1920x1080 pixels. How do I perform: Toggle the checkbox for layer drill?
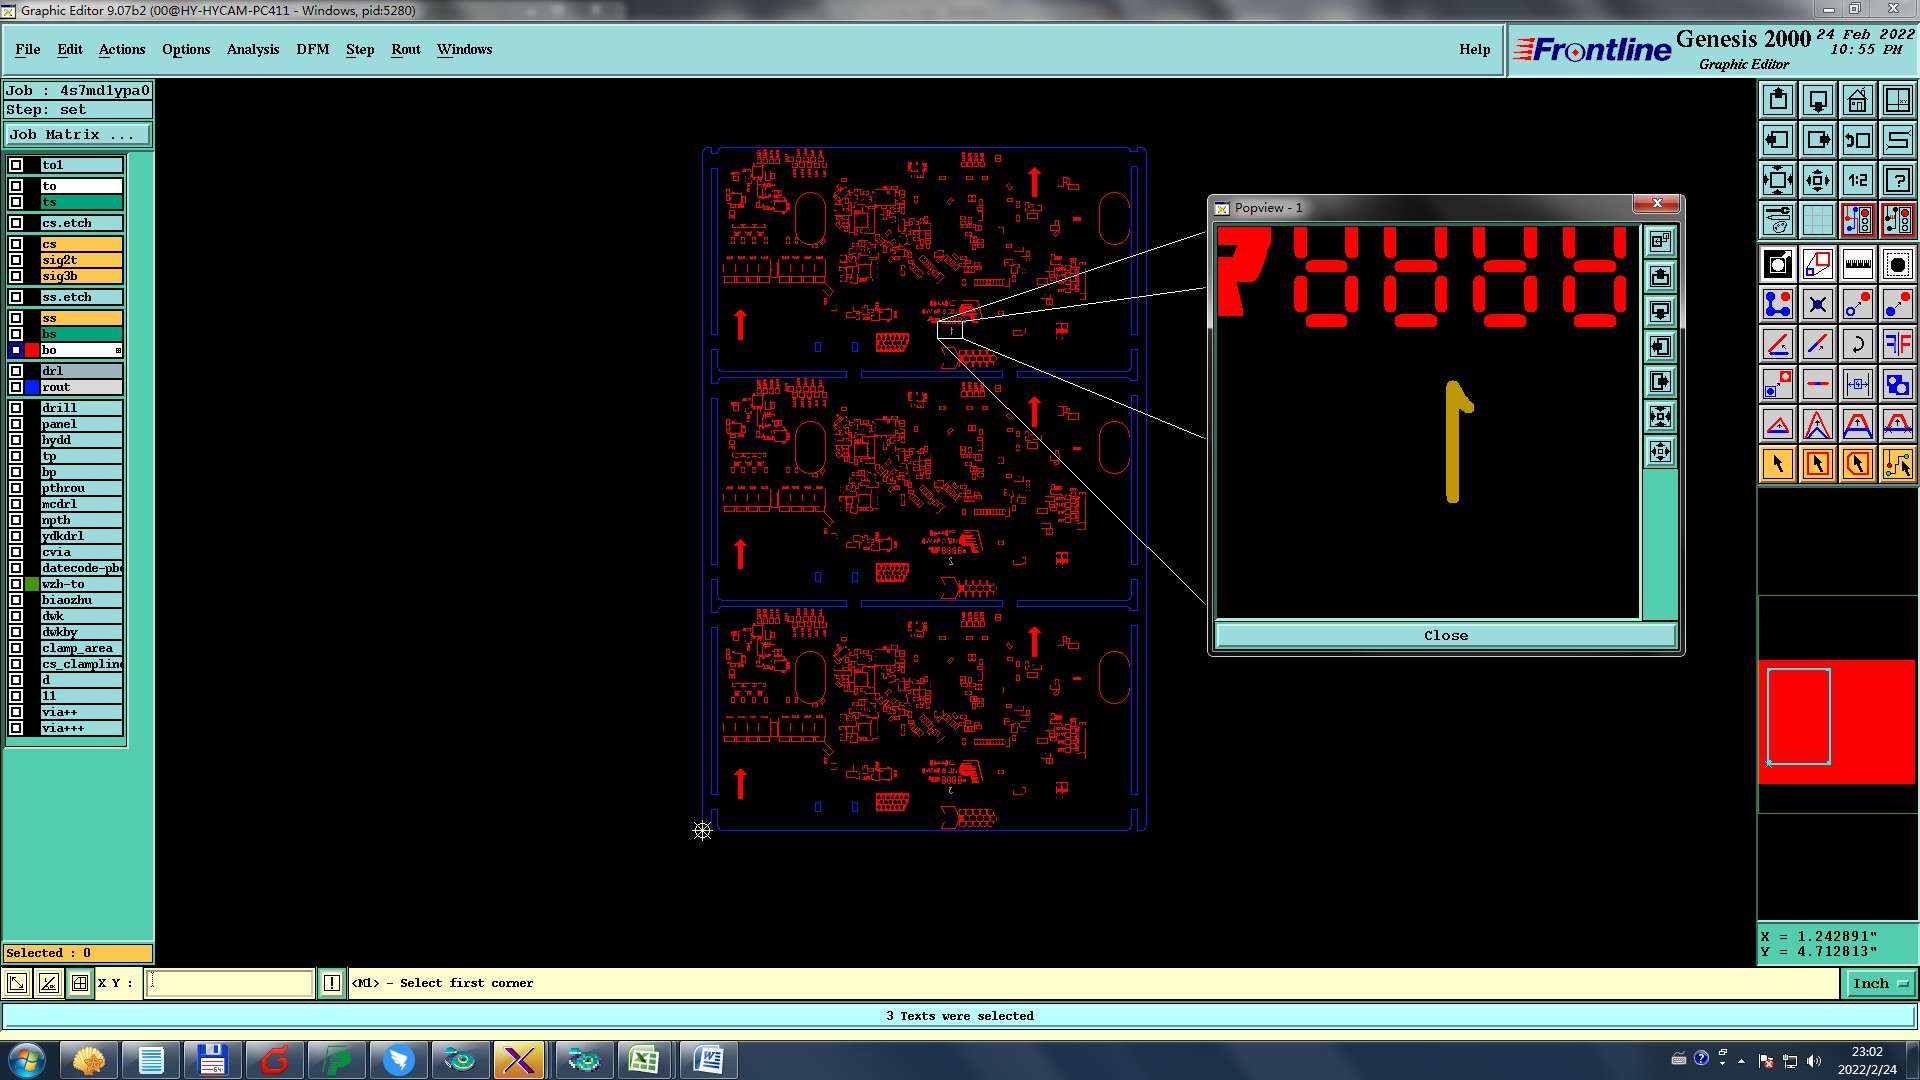click(16, 408)
